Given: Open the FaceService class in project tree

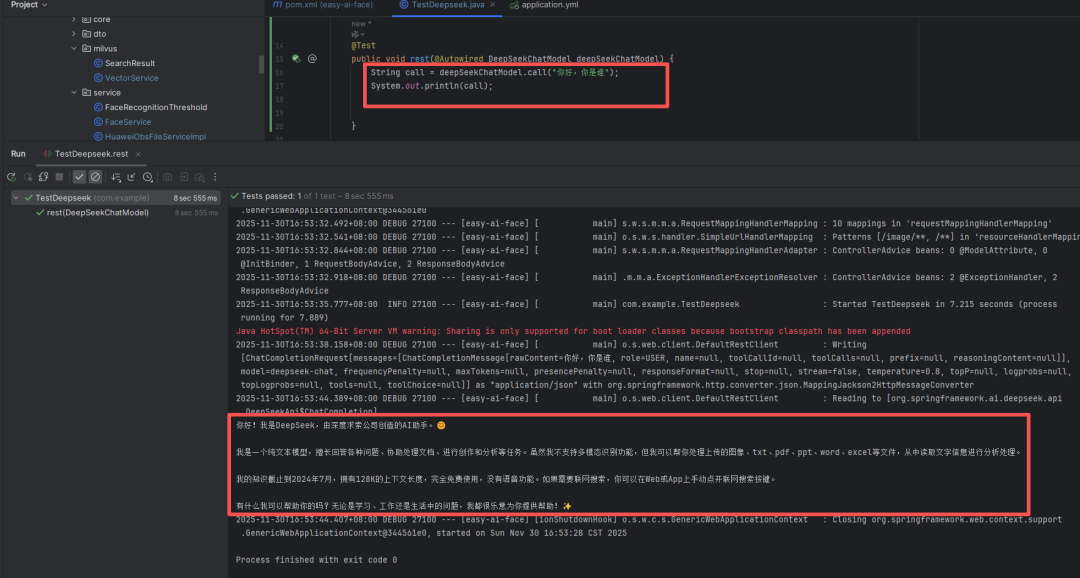Looking at the screenshot, I should (128, 122).
